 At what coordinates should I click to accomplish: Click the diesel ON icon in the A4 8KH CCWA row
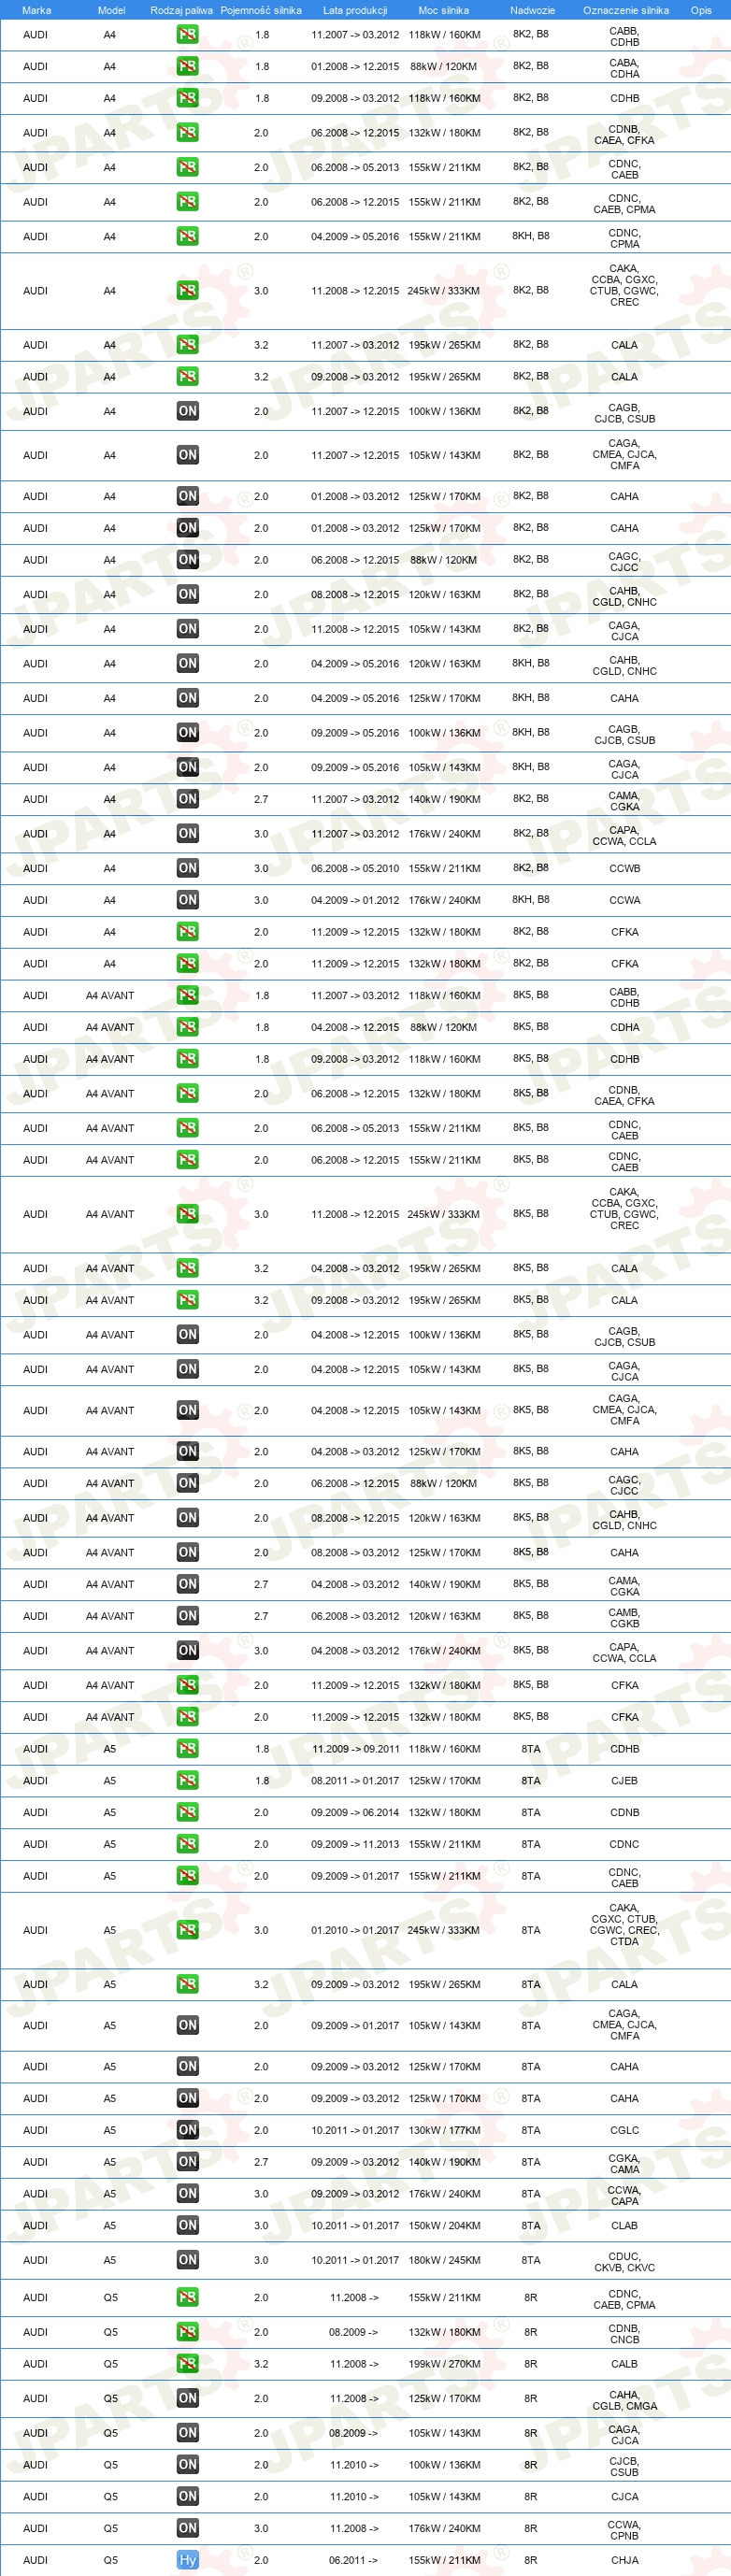pos(188,900)
